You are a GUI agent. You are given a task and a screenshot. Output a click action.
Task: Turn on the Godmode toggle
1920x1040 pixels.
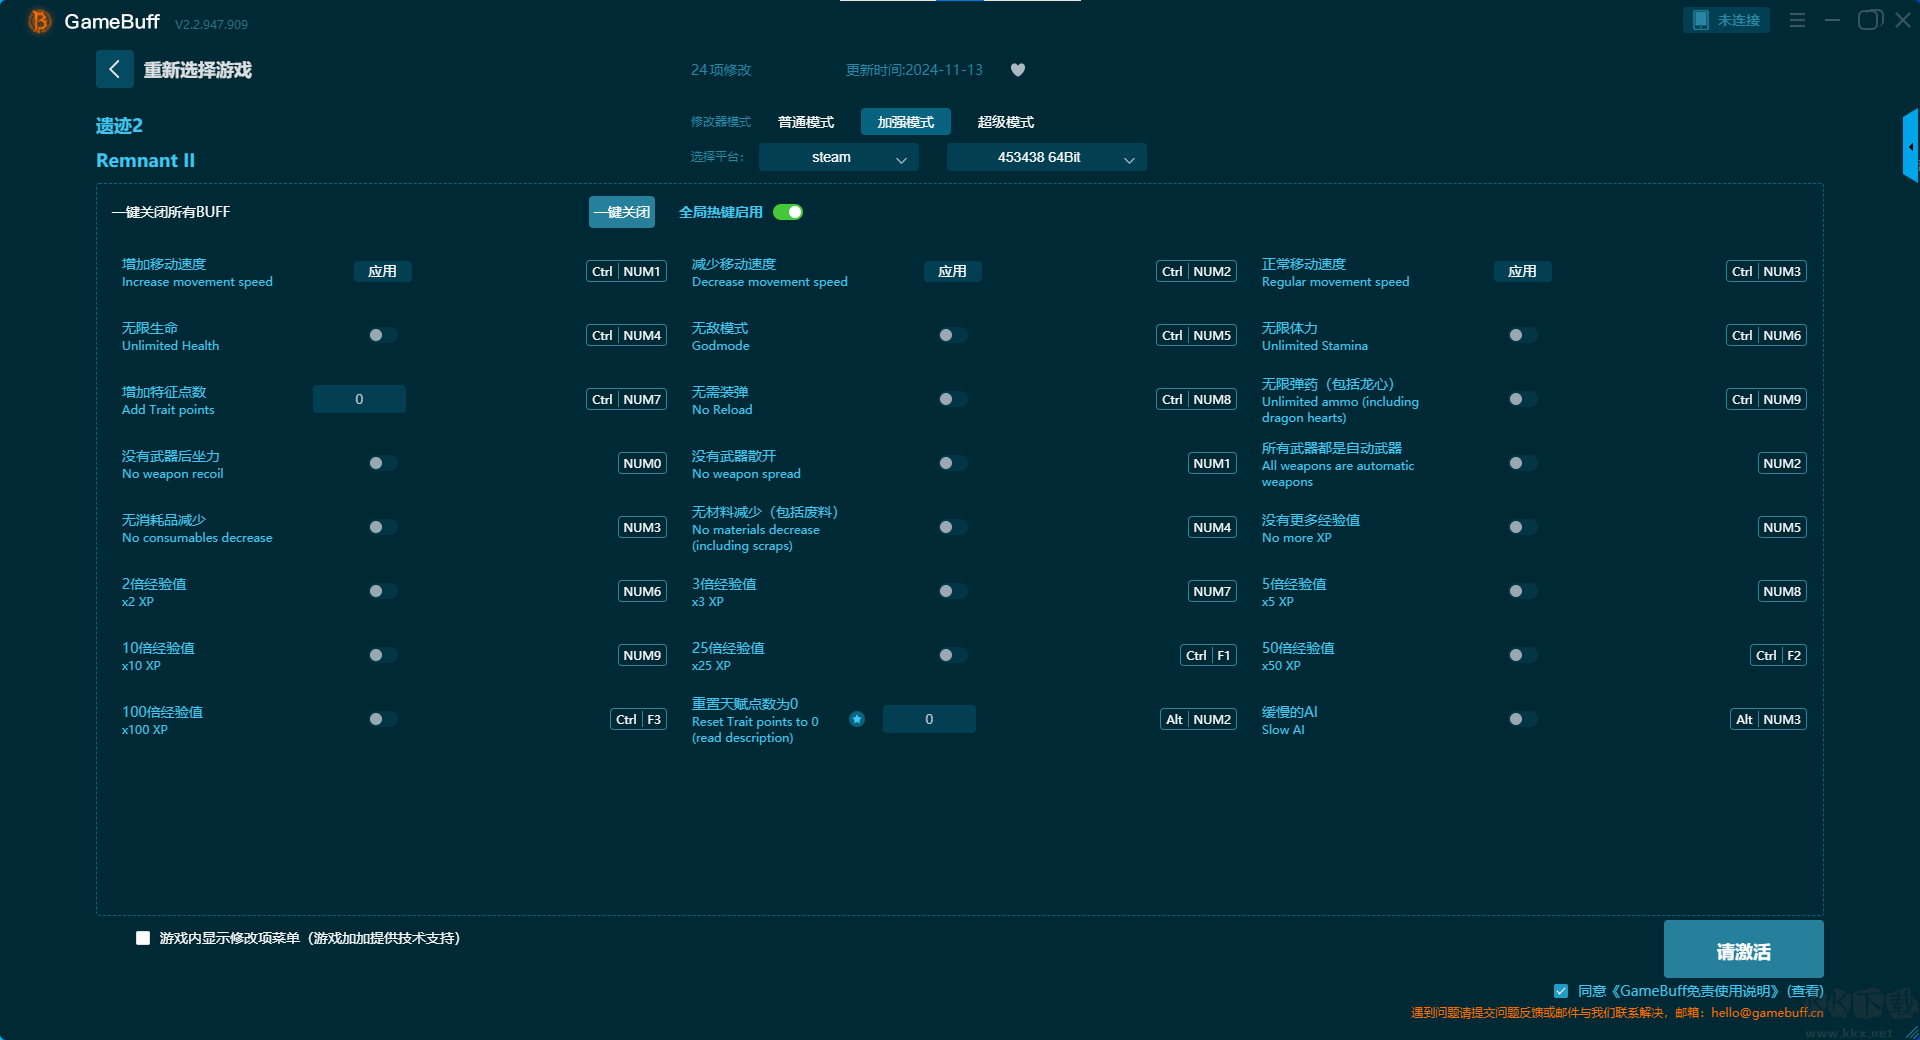tap(952, 335)
